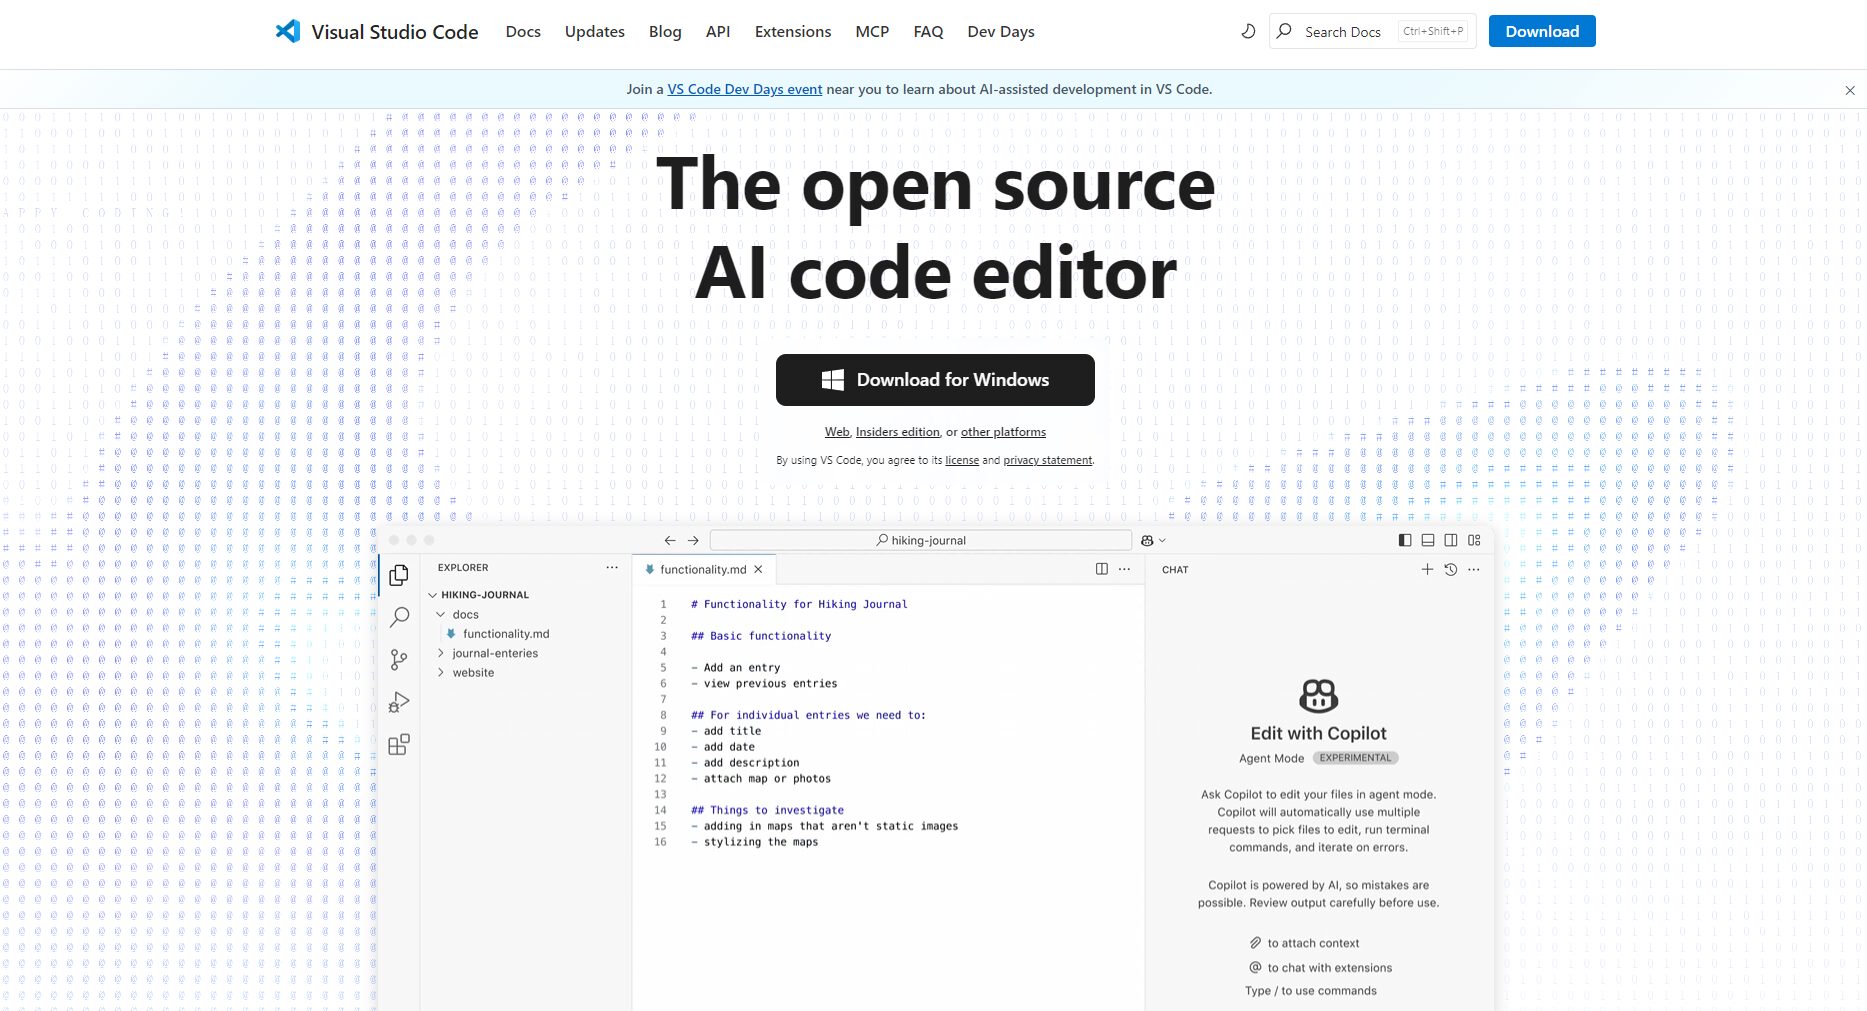
Task: Open the Run and Debug icon
Action: pos(399,702)
